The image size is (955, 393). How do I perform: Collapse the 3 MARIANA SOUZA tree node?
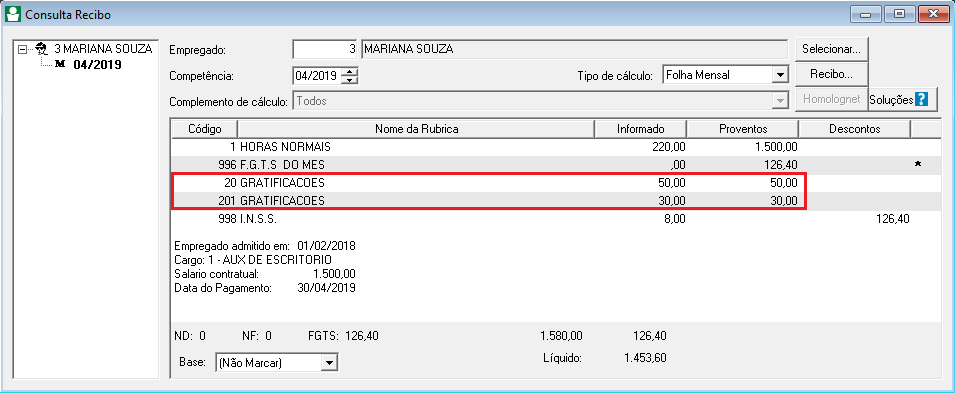[x=23, y=49]
